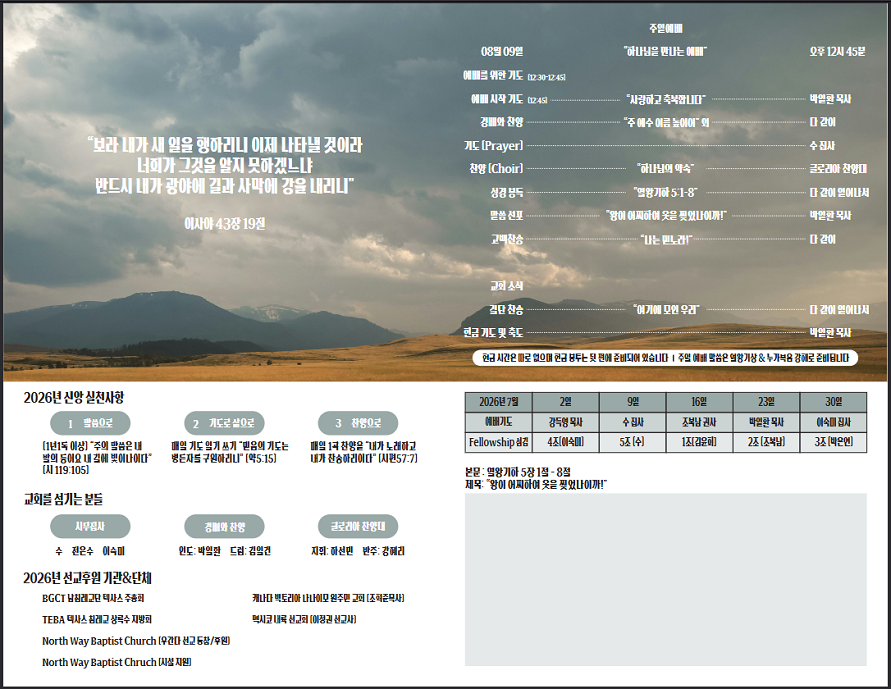Click '반주: 강예리' accompanist text
Image resolution: width=891 pixels, height=689 pixels.
pos(384,552)
